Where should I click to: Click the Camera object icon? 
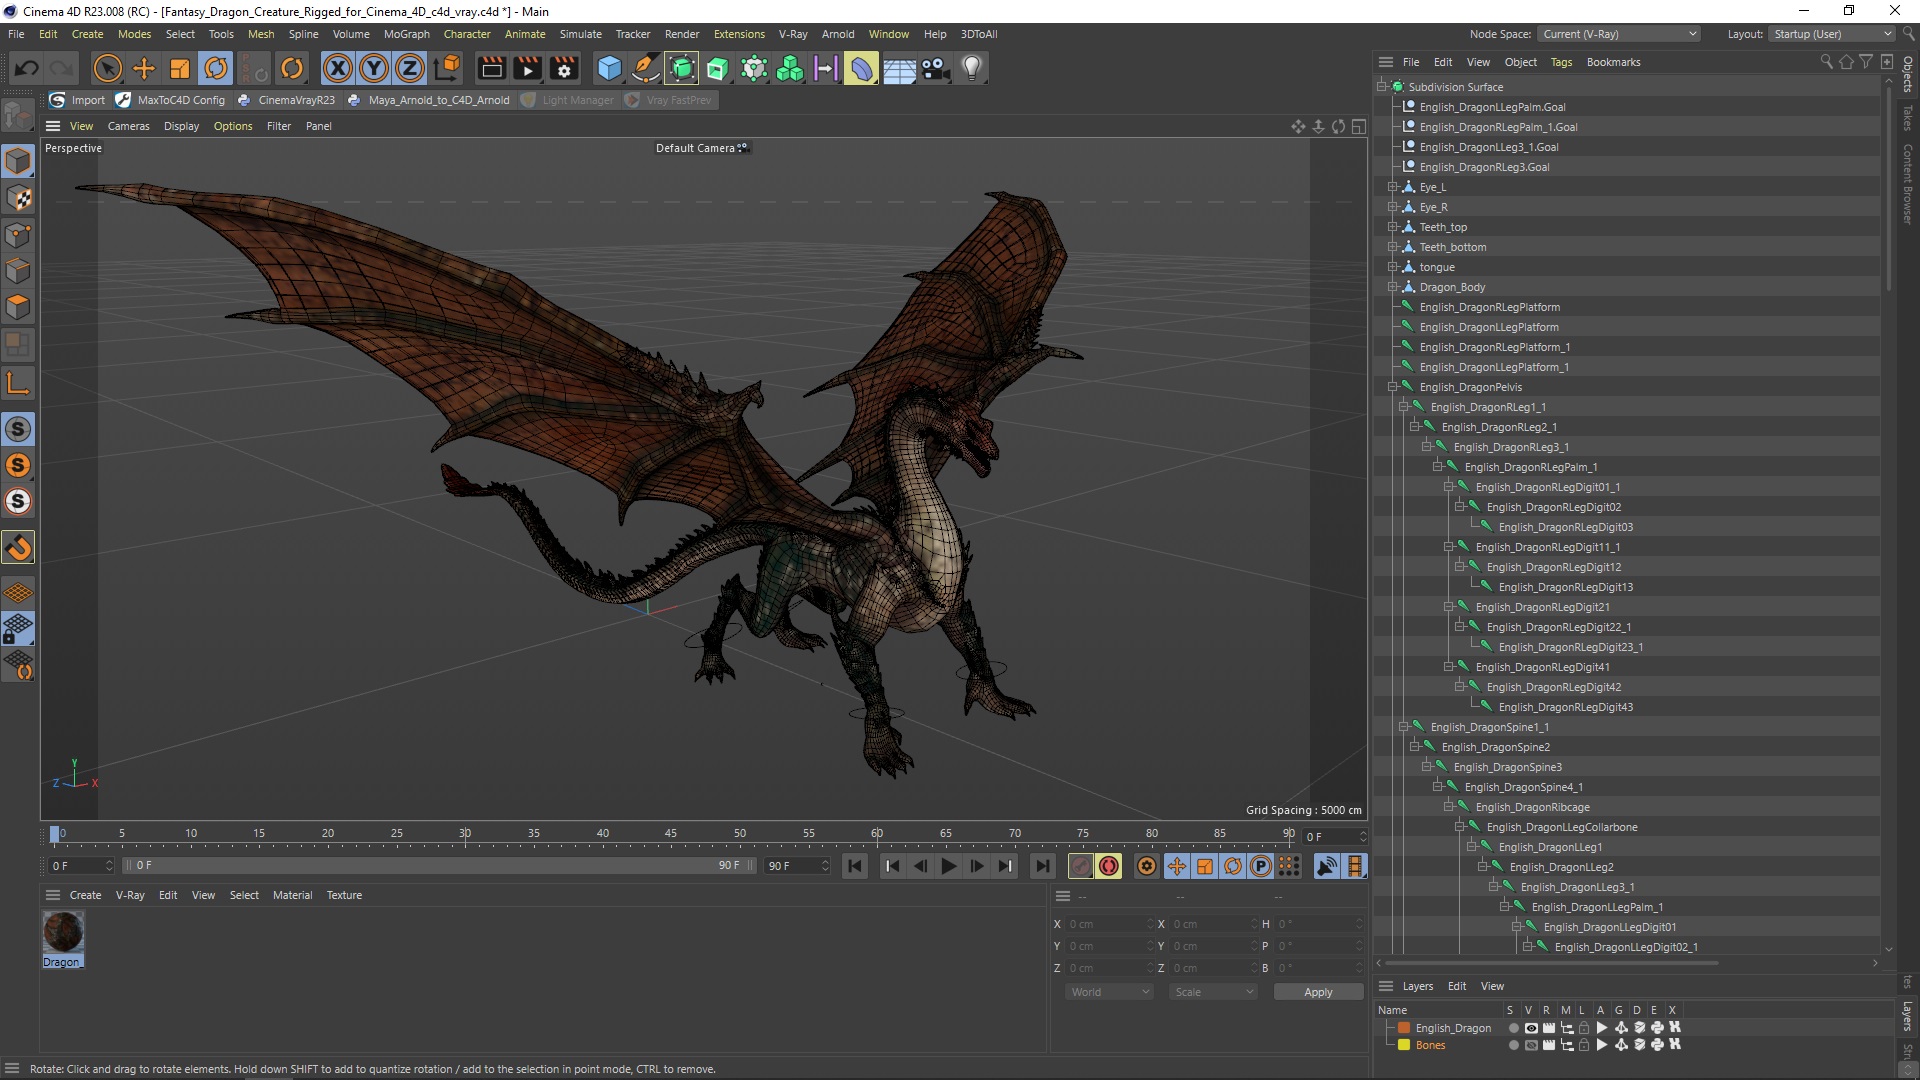coord(935,68)
